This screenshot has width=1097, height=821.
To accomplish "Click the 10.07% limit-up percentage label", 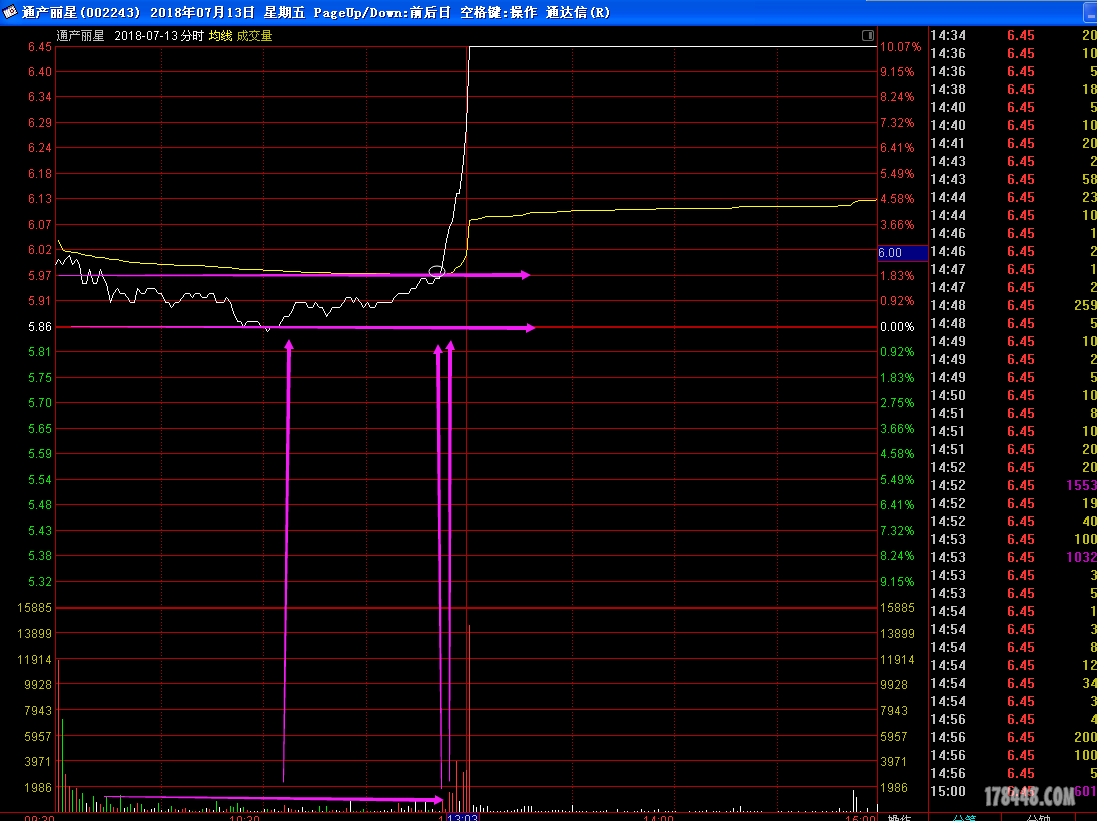I will coord(900,47).
